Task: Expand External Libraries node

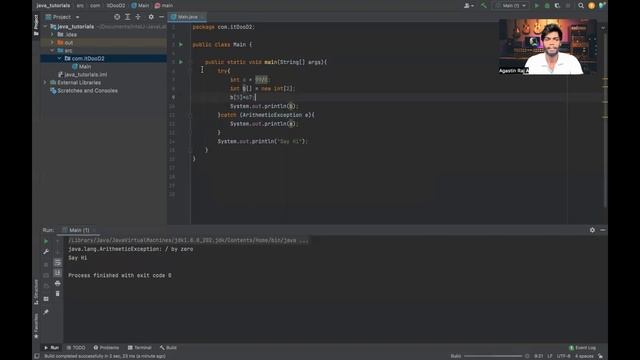Action: tap(45, 82)
